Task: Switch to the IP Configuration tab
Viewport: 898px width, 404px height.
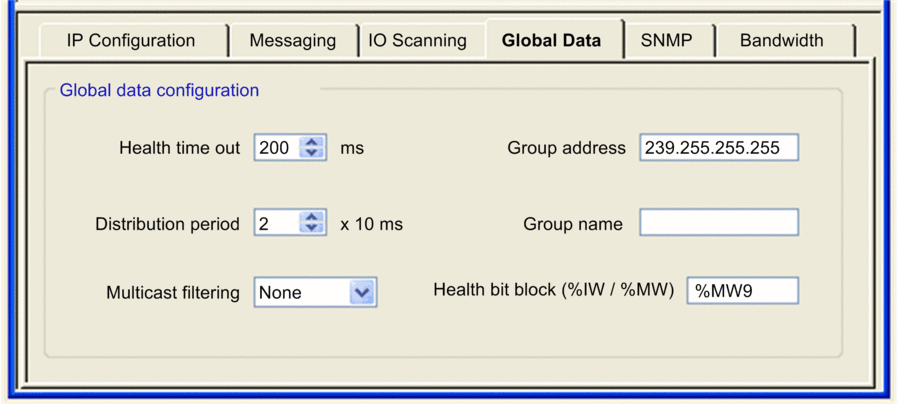Action: pyautogui.click(x=130, y=41)
